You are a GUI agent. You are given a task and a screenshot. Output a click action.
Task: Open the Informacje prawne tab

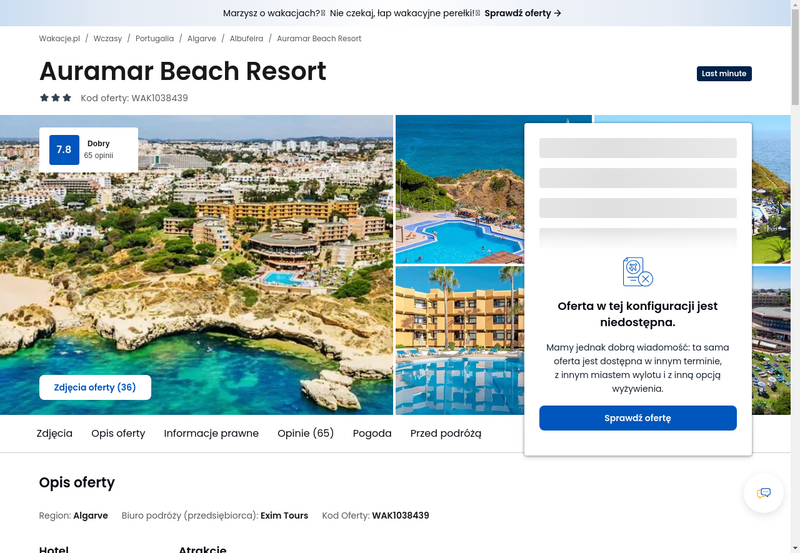tap(211, 433)
